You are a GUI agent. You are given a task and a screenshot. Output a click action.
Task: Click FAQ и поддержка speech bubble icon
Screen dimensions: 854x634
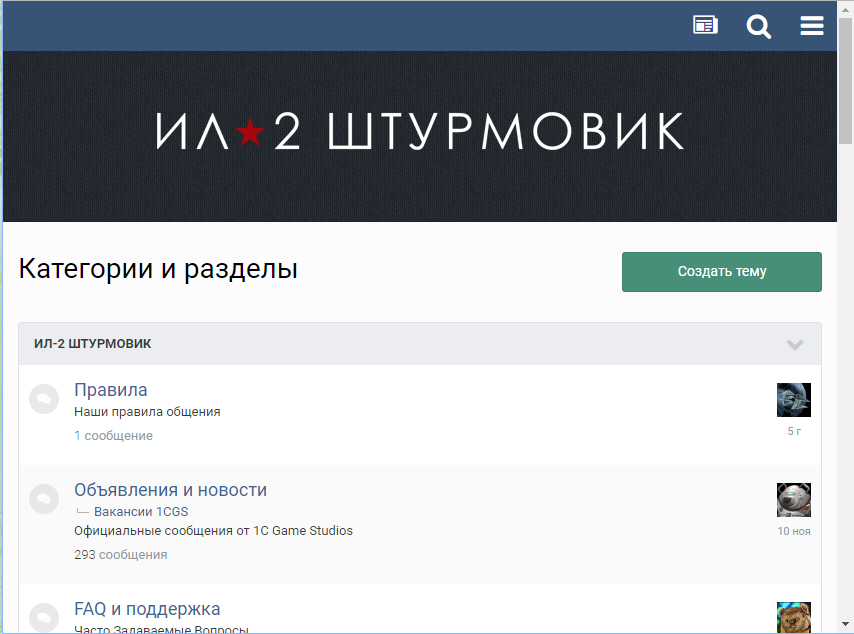coord(44,618)
